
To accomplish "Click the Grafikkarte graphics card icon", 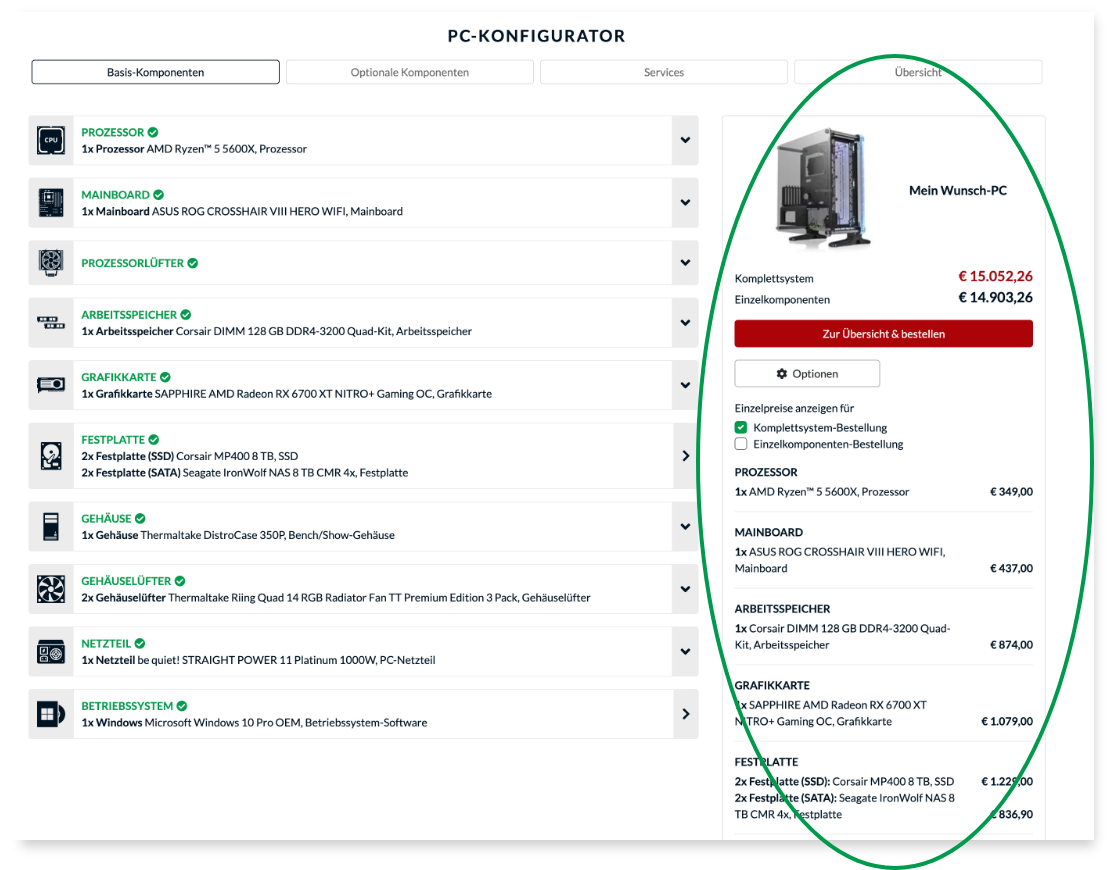I will pos(51,385).
